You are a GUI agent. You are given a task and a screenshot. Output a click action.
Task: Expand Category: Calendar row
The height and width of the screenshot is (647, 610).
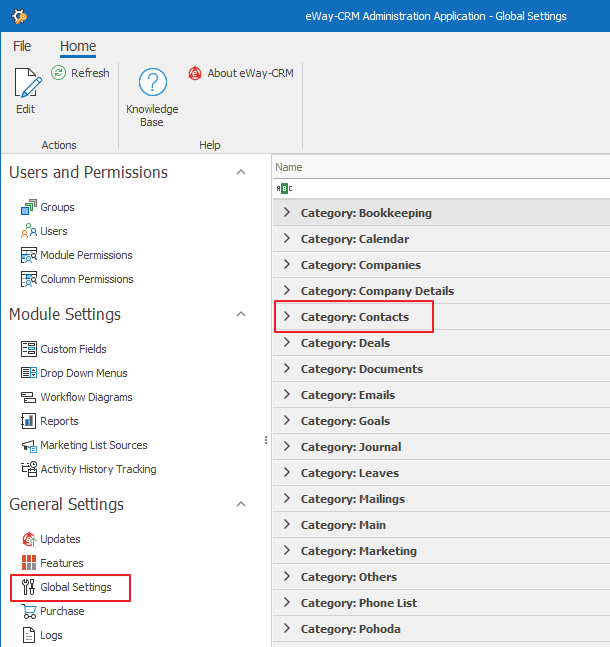pos(287,238)
